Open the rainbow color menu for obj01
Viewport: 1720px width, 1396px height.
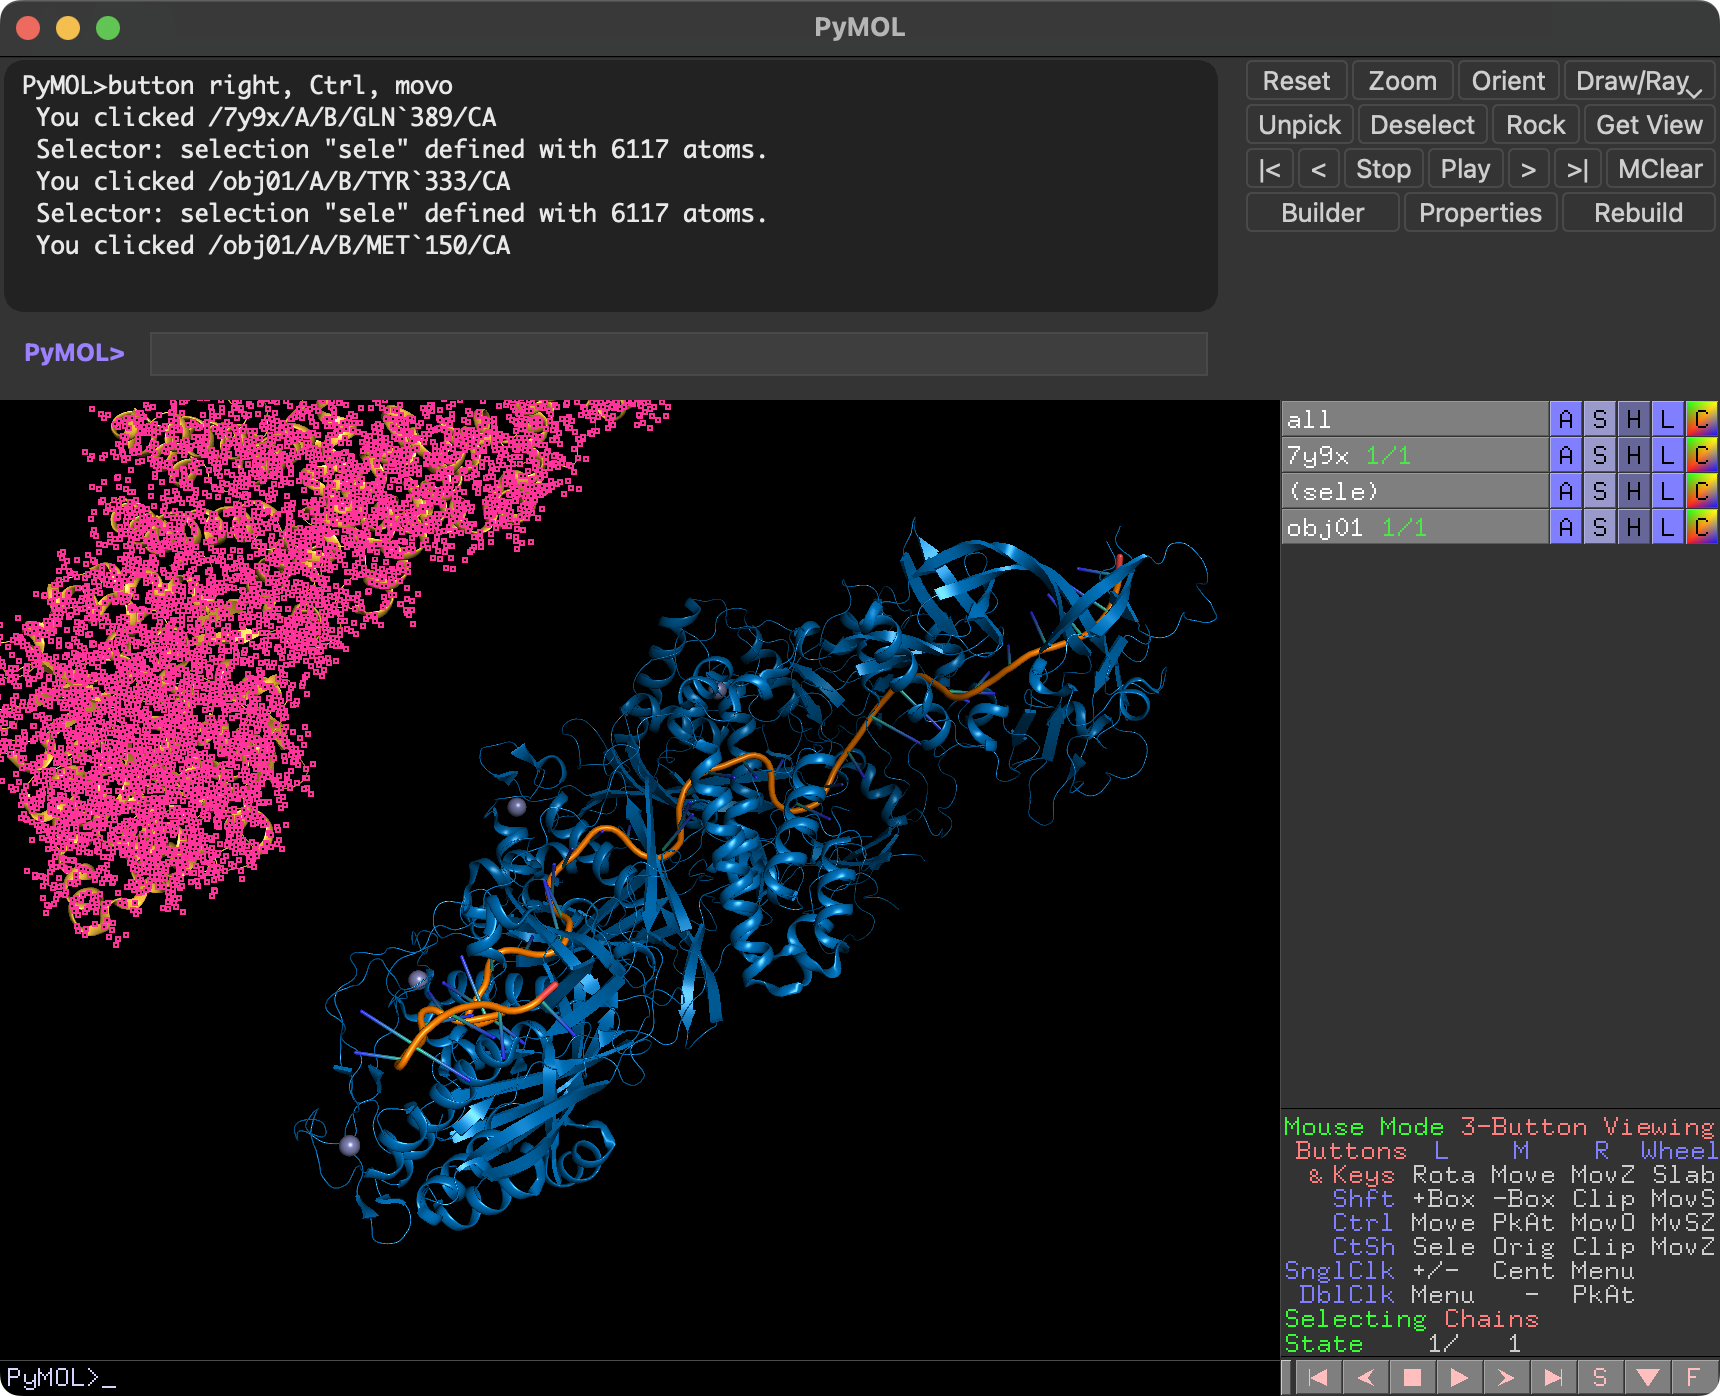[x=1702, y=526]
